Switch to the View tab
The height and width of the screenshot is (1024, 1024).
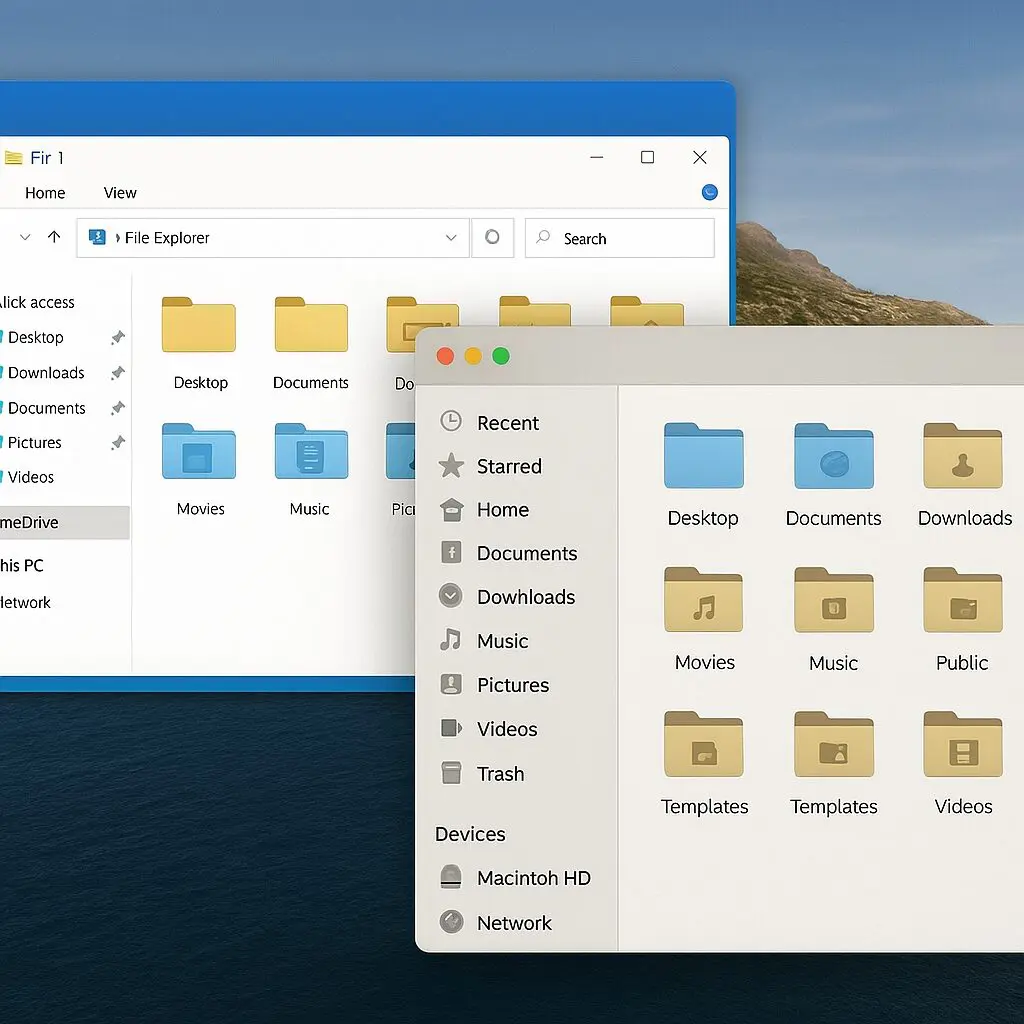(119, 192)
